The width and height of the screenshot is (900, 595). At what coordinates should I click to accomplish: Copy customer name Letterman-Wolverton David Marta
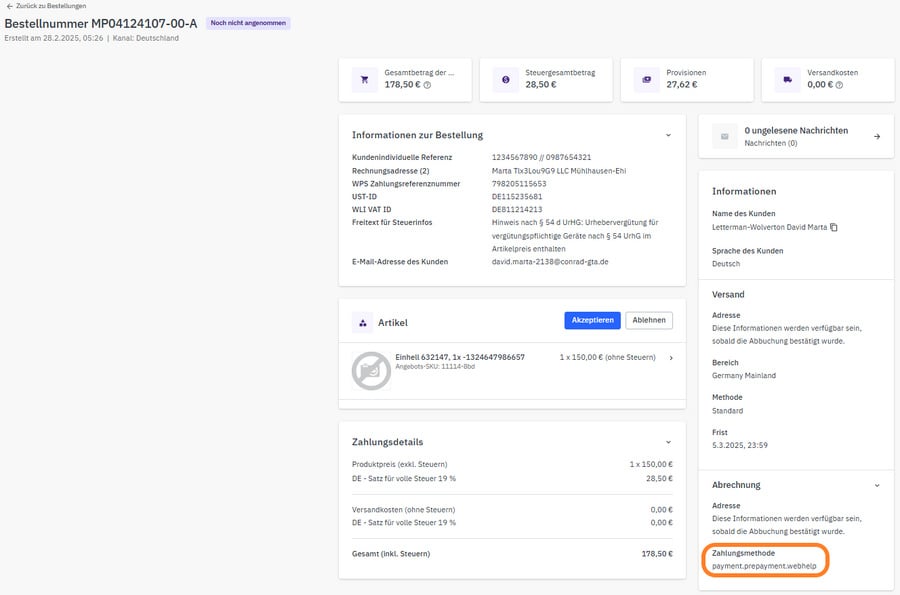[834, 228]
